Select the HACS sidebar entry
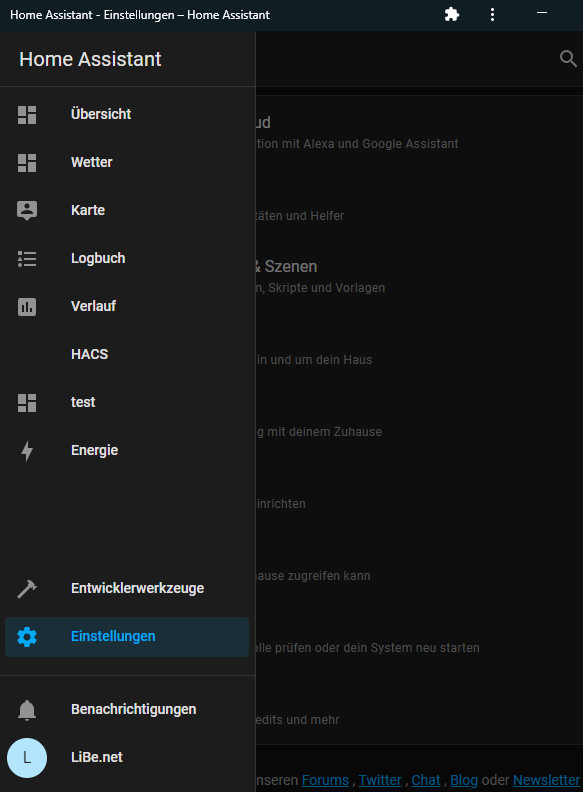Image resolution: width=583 pixels, height=792 pixels. coord(127,354)
